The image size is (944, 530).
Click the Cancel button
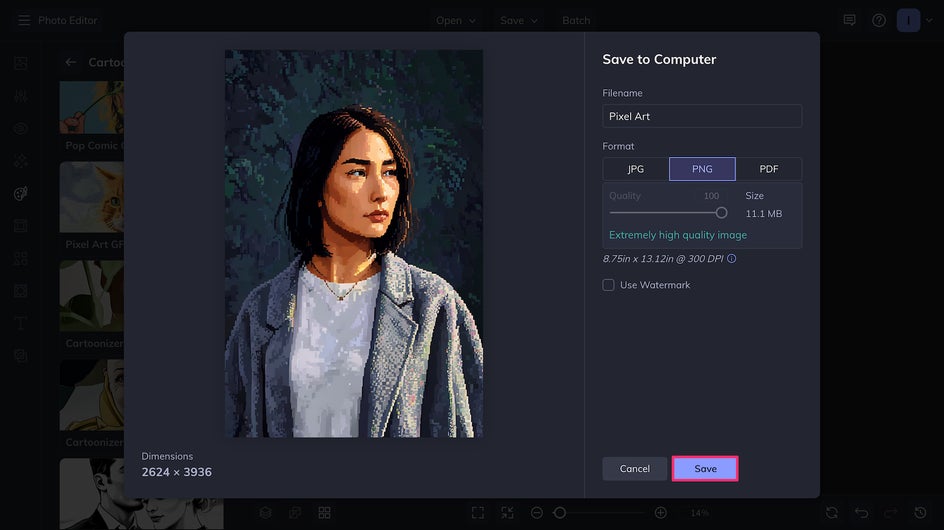635,469
